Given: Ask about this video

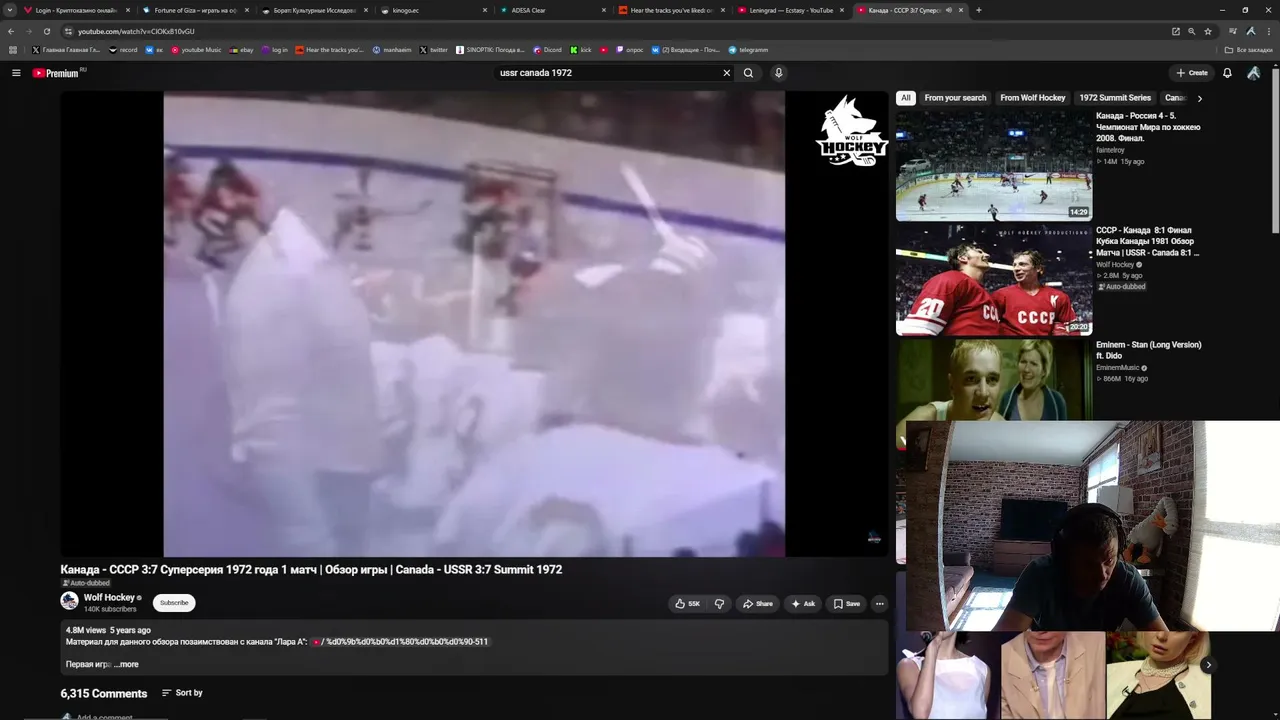Looking at the screenshot, I should (x=803, y=604).
